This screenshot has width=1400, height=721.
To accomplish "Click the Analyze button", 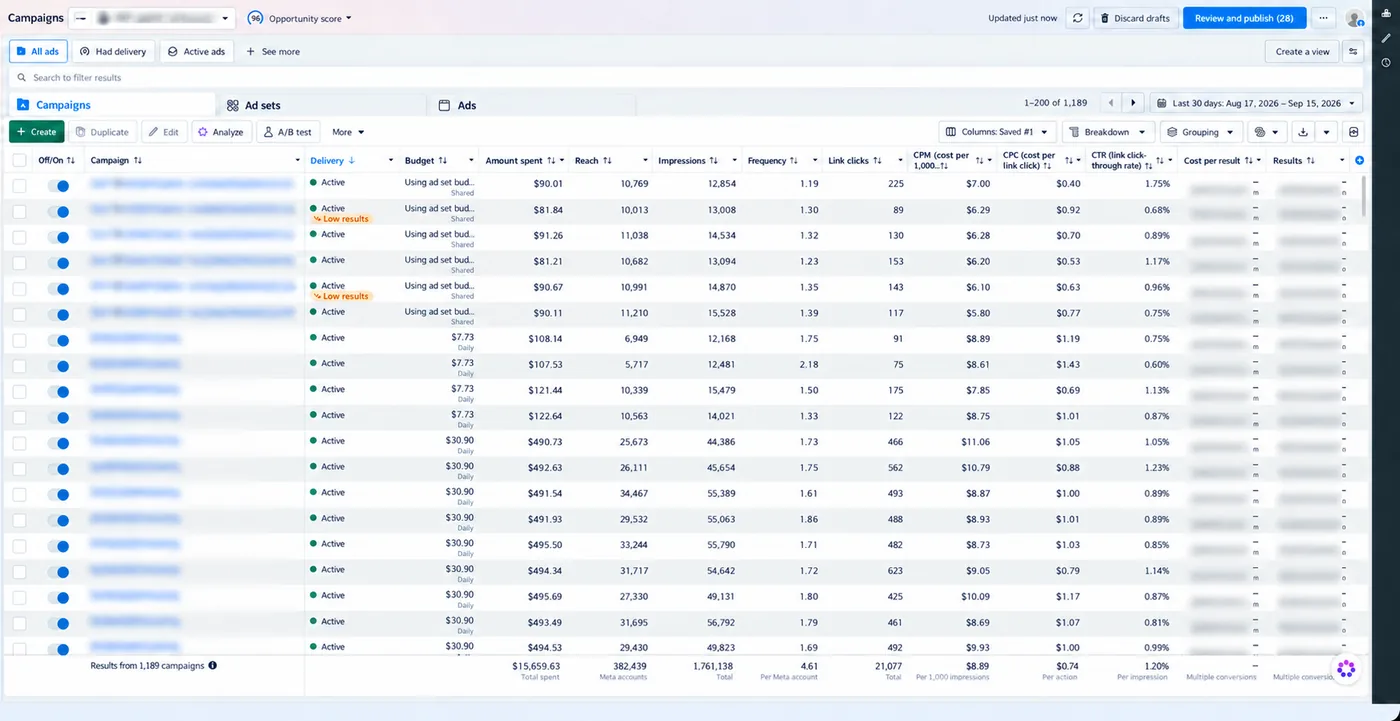I will 221,132.
